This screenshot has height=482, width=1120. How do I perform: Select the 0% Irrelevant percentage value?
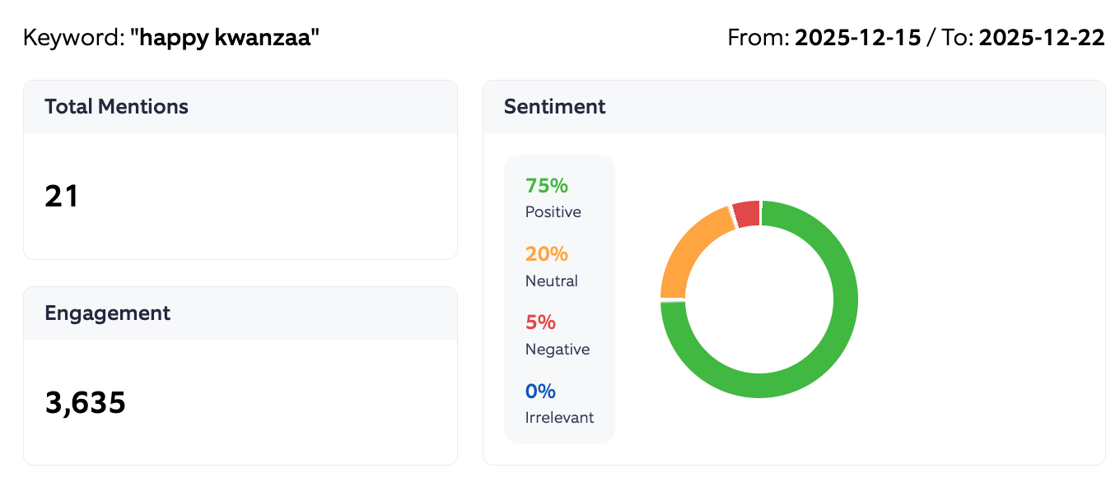pos(540,391)
